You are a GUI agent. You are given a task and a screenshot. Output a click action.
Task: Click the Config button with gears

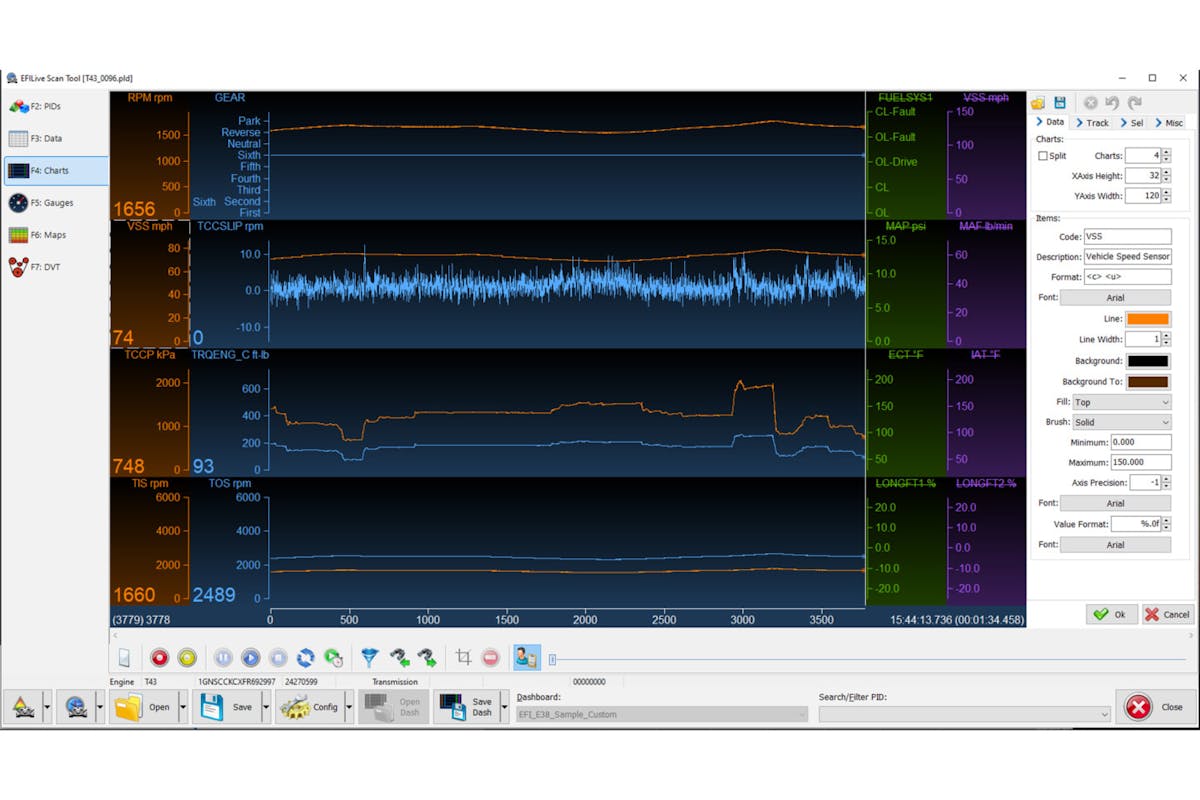(x=310, y=707)
